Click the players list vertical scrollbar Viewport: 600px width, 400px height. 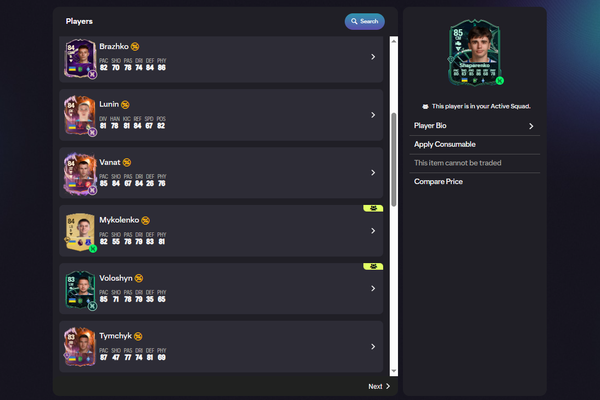393,120
